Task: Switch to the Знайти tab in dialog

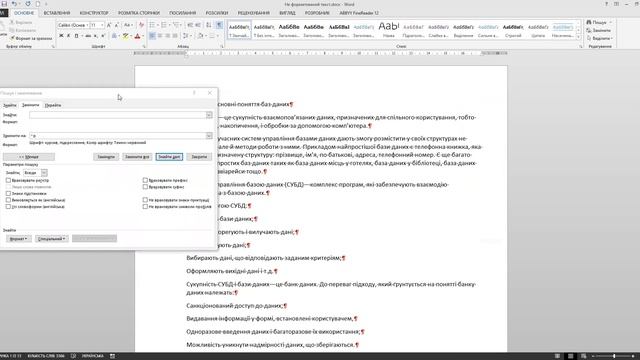Action: tap(10, 105)
